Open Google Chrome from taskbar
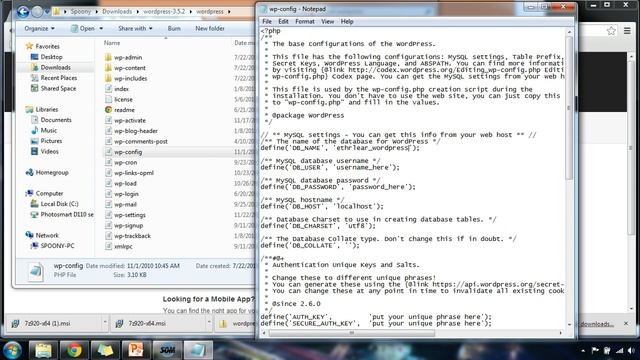Image resolution: width=640 pixels, height=360 pixels. (74, 350)
